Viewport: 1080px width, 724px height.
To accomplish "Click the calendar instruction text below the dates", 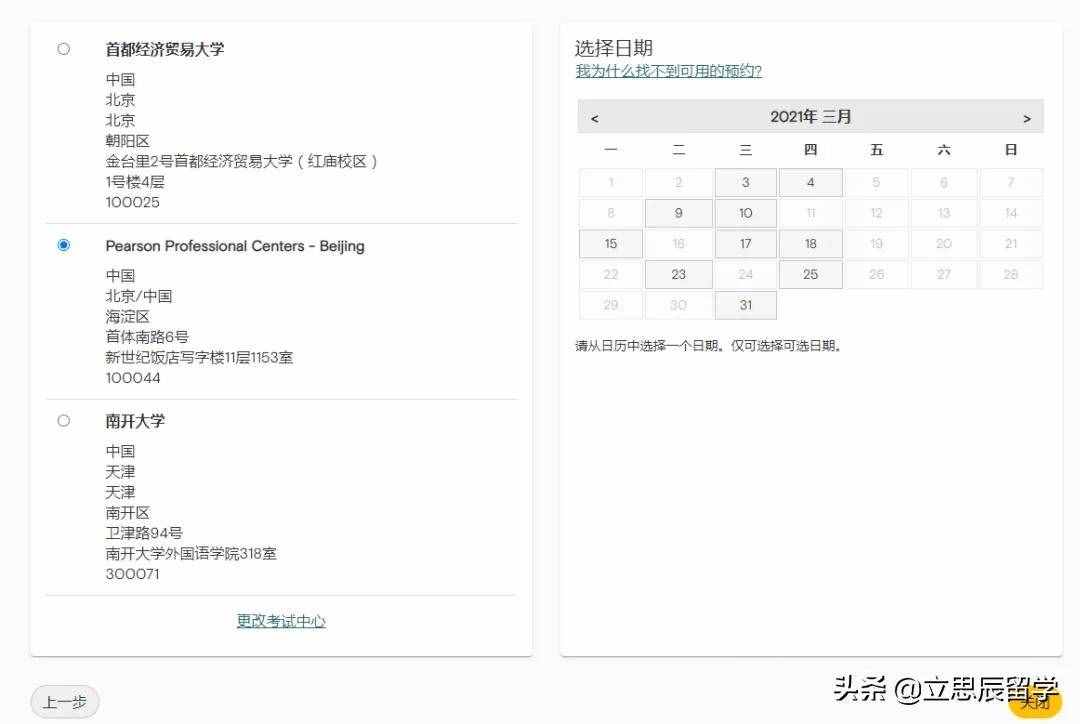I will pos(709,346).
